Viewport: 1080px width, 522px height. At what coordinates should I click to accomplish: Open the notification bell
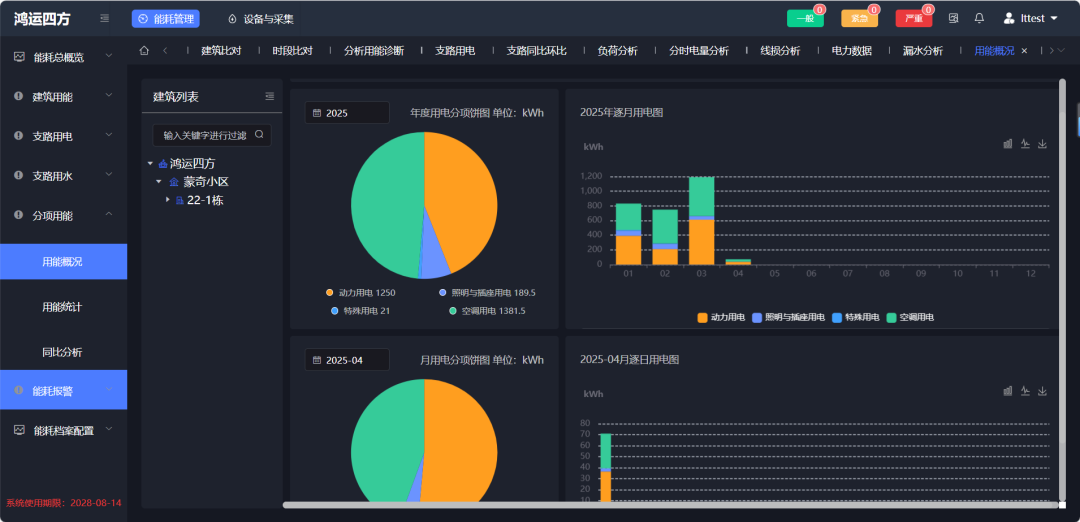[x=979, y=19]
